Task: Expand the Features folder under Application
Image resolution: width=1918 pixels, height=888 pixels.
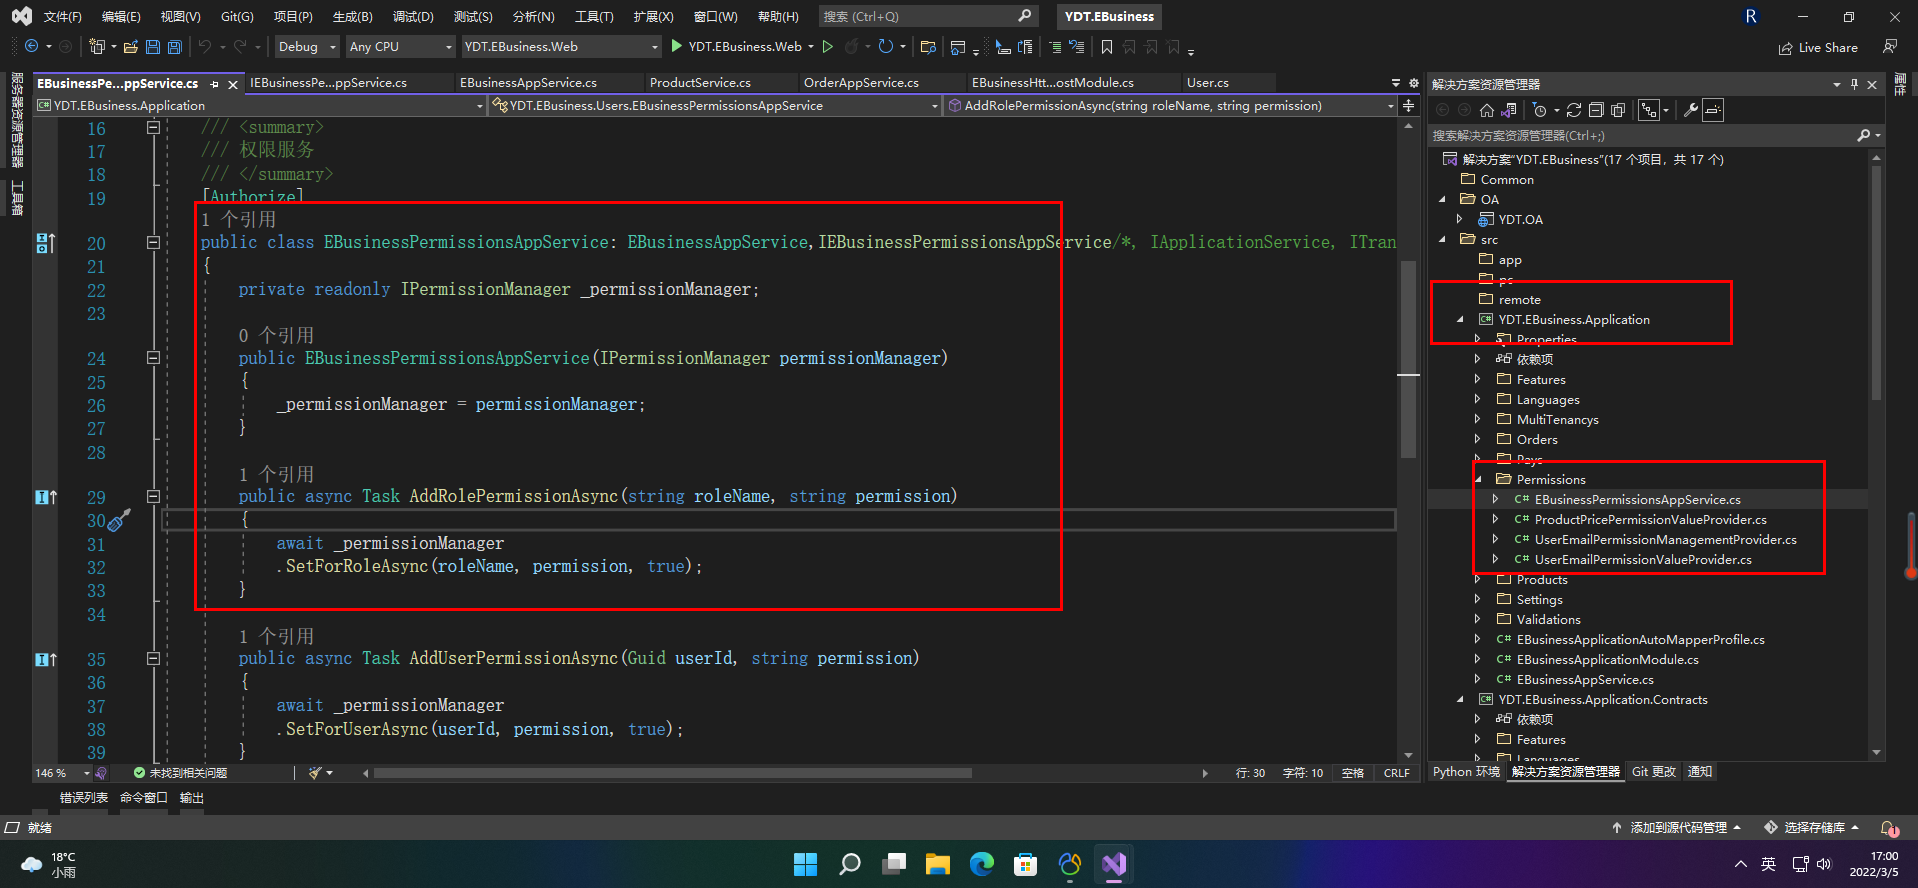Action: pyautogui.click(x=1478, y=380)
